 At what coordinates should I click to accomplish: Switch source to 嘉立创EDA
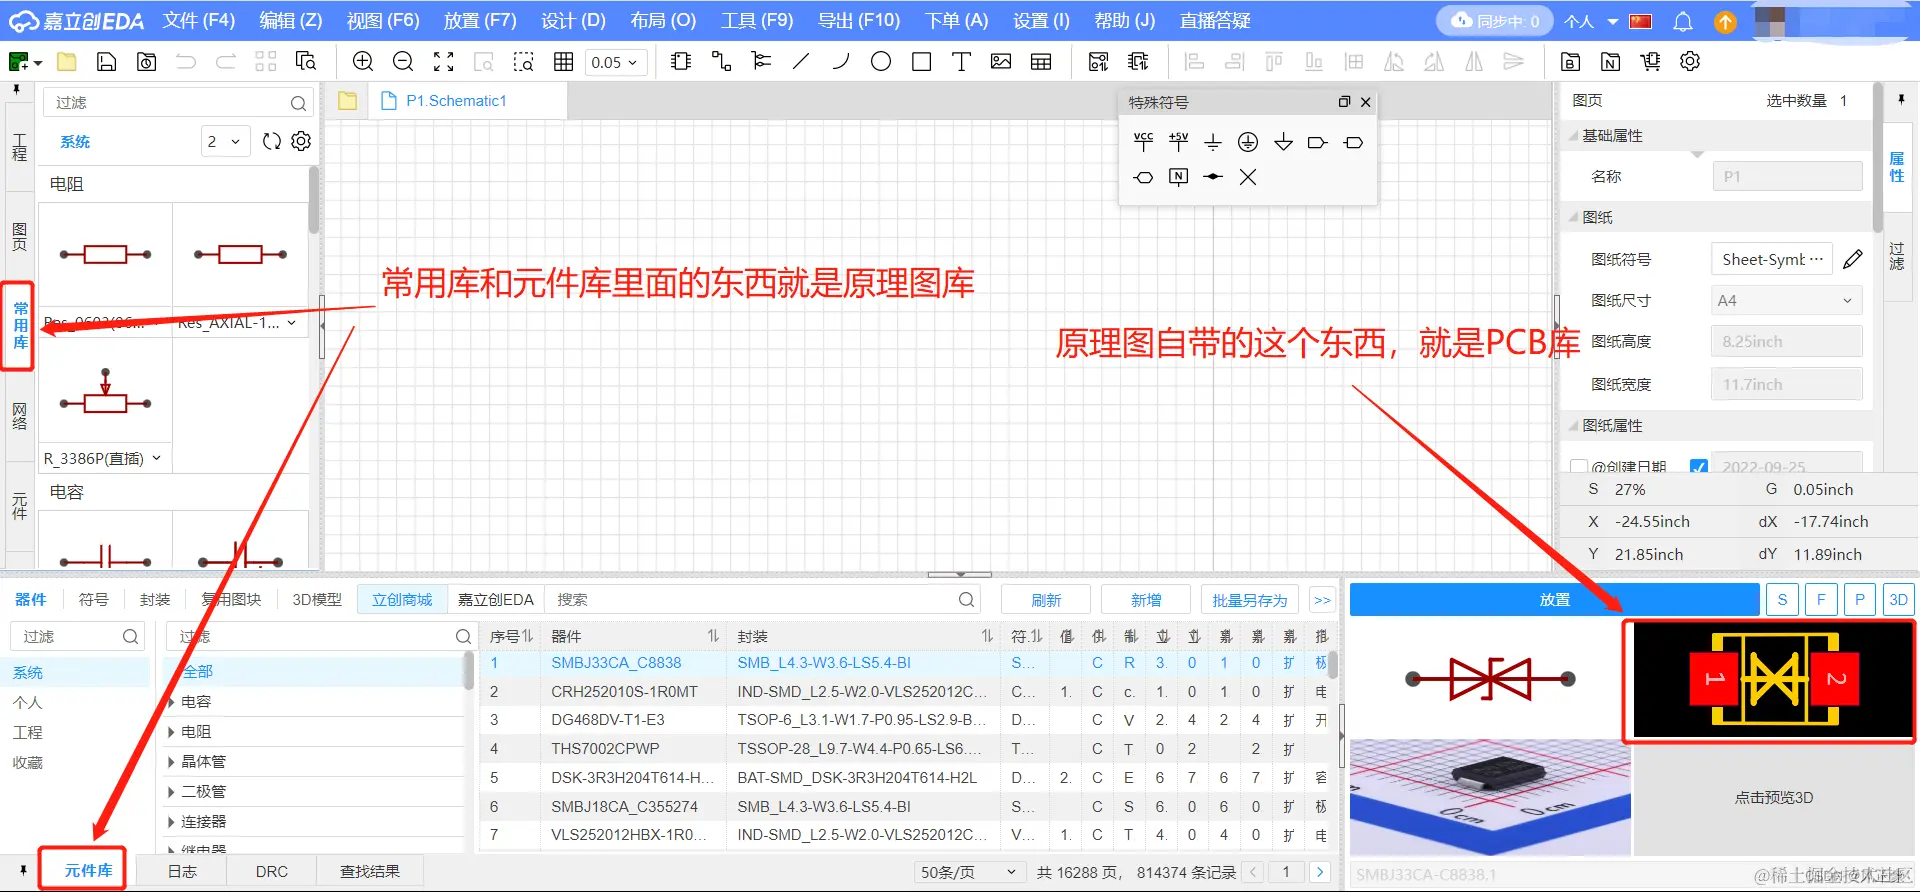[496, 599]
